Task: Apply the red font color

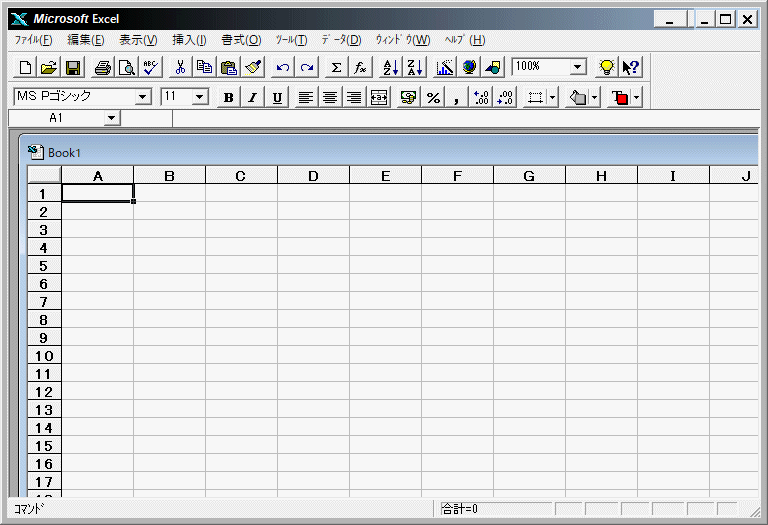Action: coord(620,97)
